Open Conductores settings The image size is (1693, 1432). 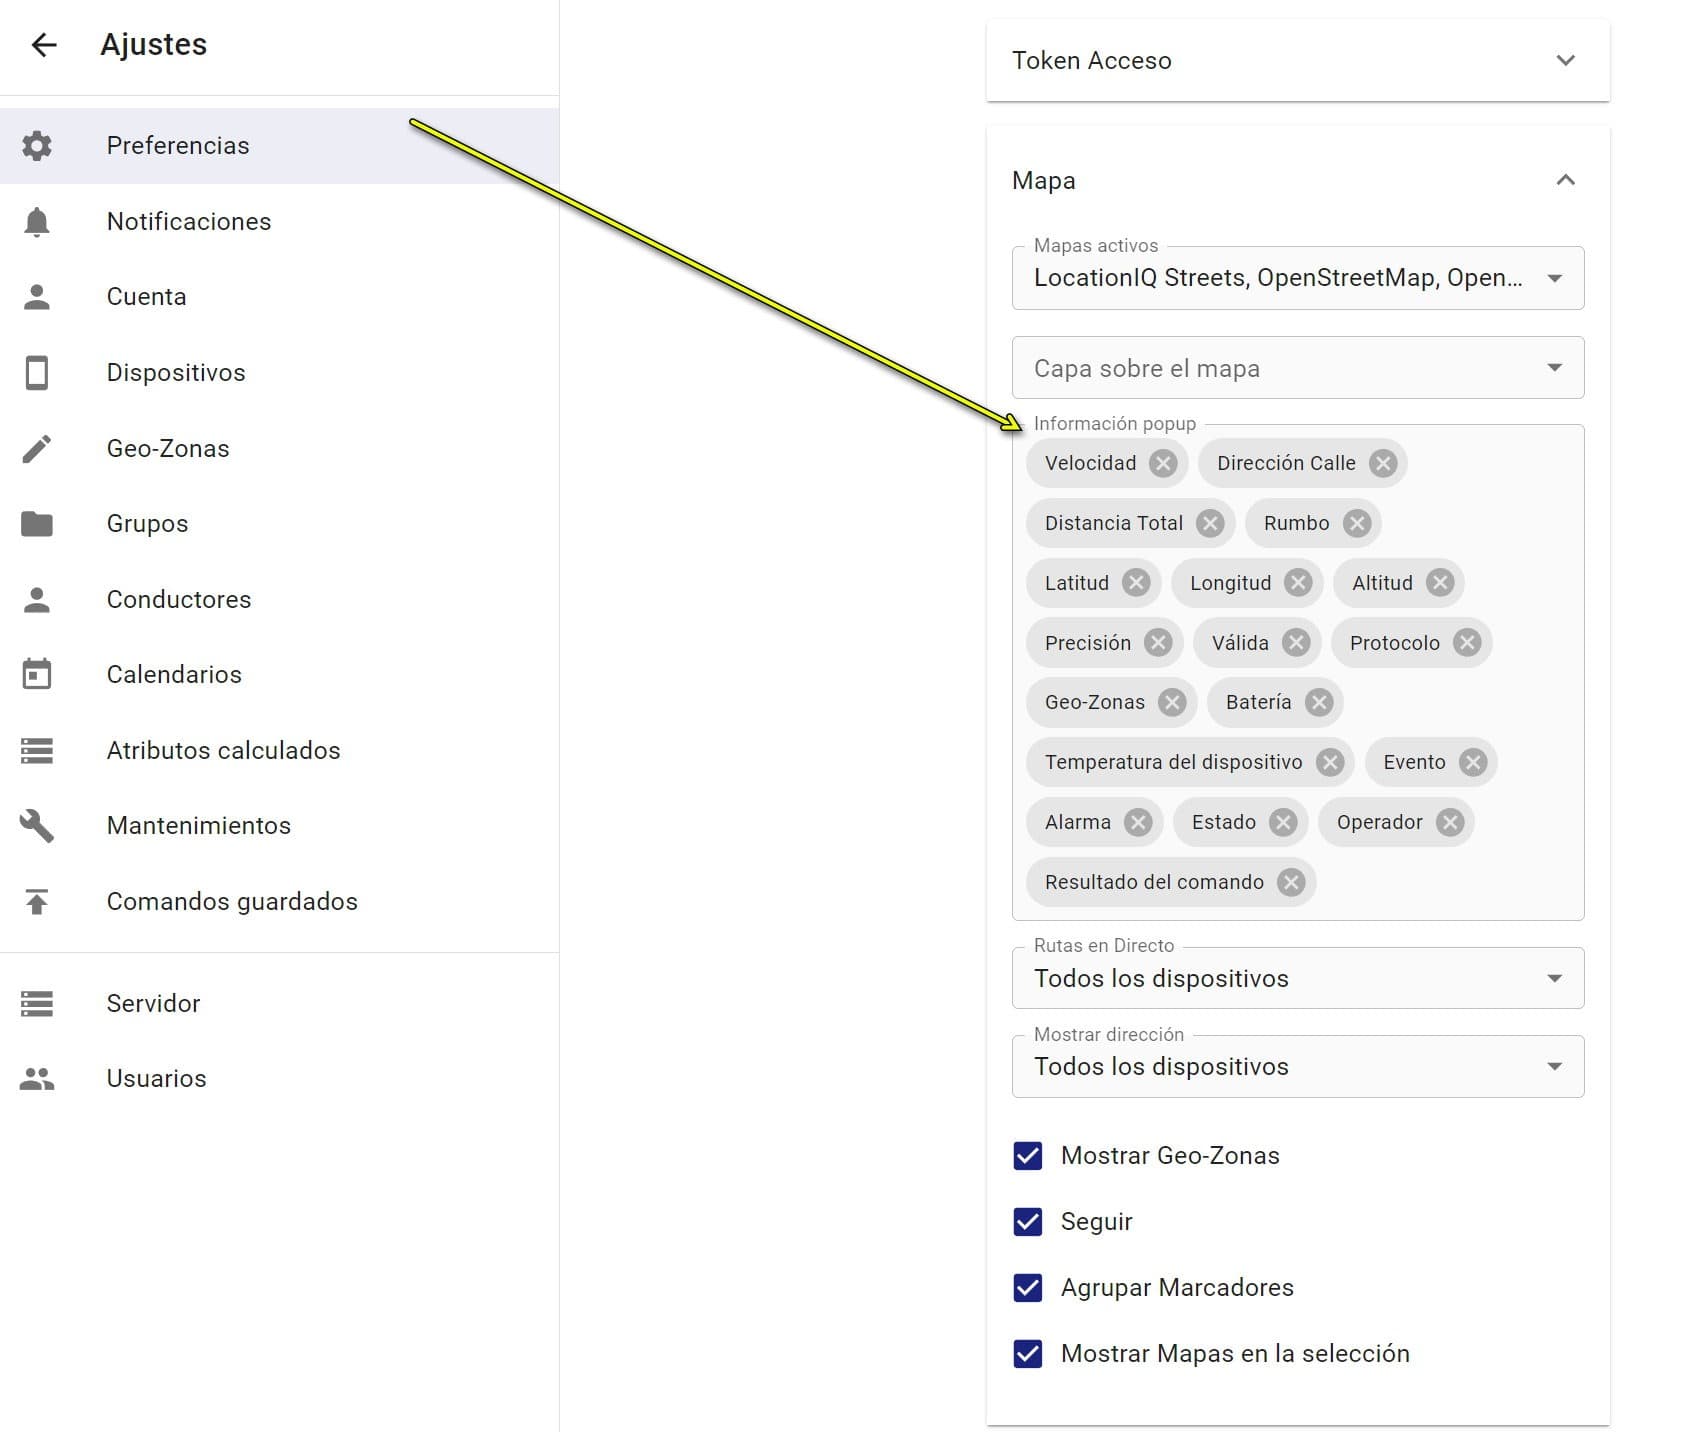(x=279, y=600)
